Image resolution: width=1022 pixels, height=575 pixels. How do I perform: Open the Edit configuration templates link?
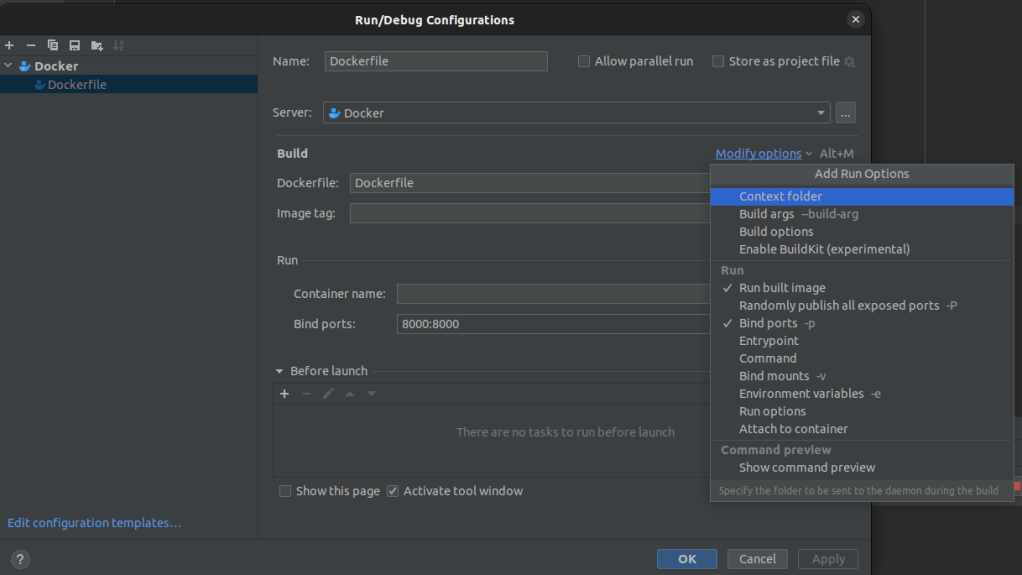pyautogui.click(x=94, y=523)
